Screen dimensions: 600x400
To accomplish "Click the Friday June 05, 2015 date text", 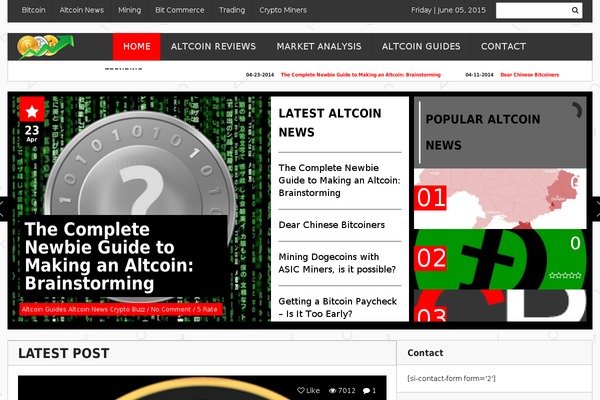I will pyautogui.click(x=448, y=10).
